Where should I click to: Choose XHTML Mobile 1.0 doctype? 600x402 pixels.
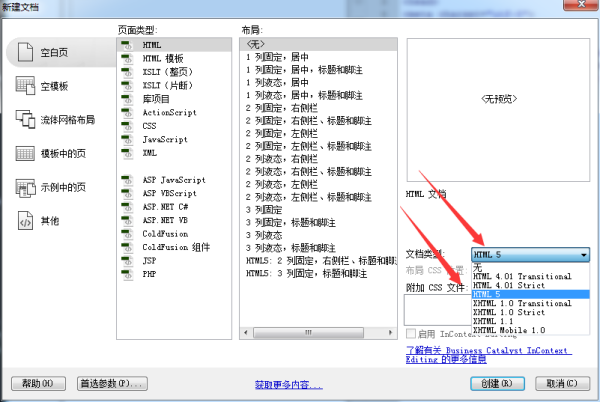point(530,330)
